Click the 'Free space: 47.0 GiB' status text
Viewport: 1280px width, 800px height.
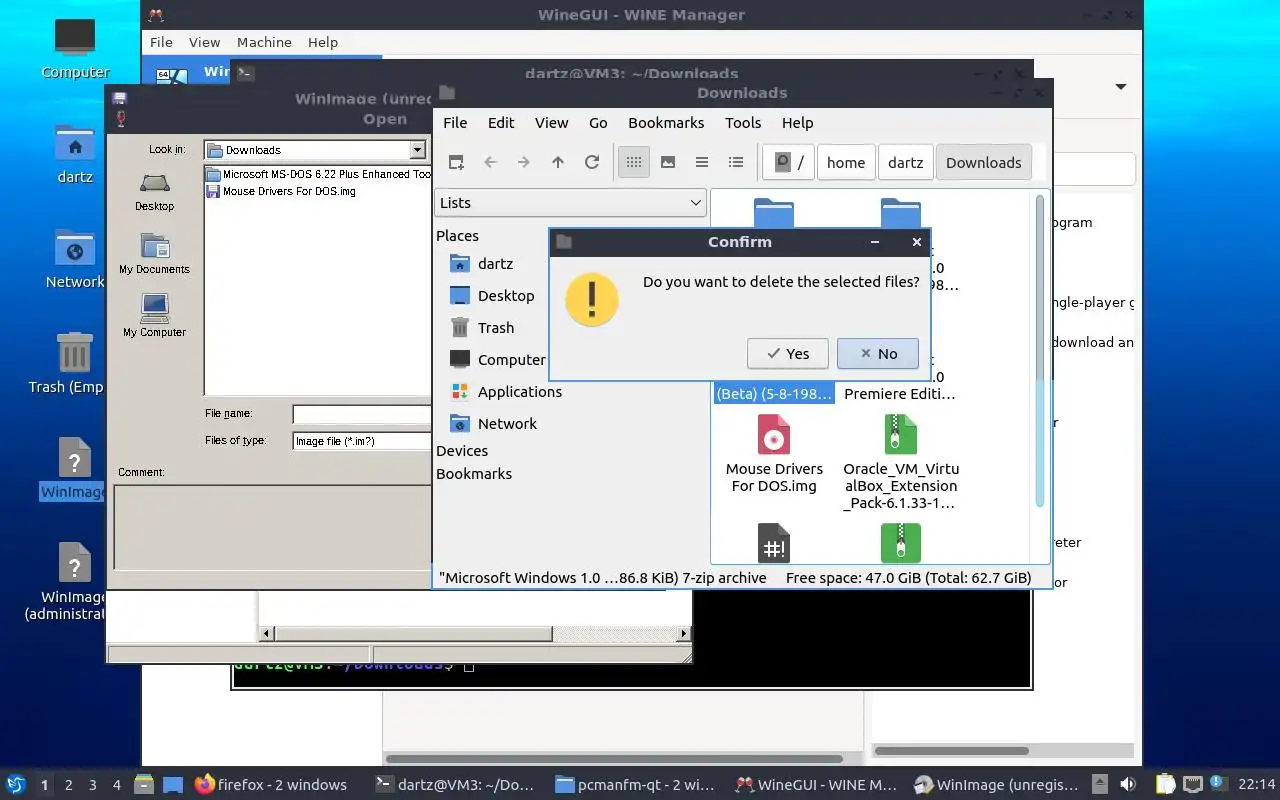[x=908, y=578]
